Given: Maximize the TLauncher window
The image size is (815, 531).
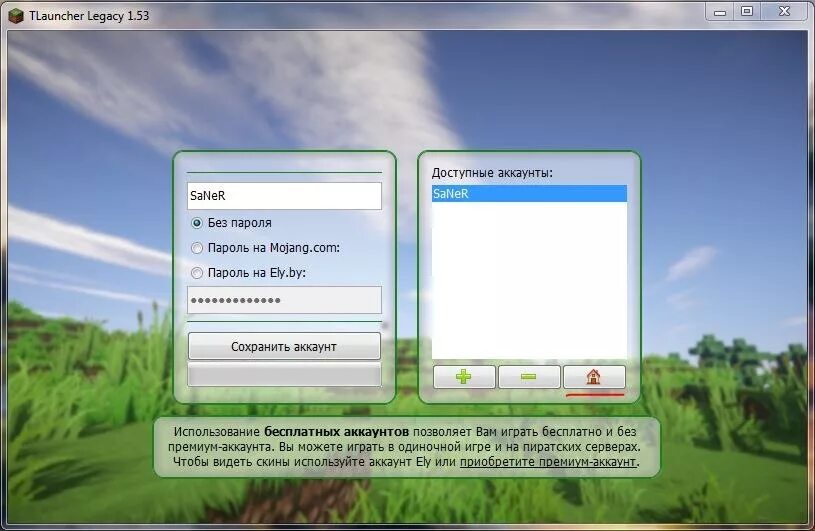Looking at the screenshot, I should coord(747,11).
